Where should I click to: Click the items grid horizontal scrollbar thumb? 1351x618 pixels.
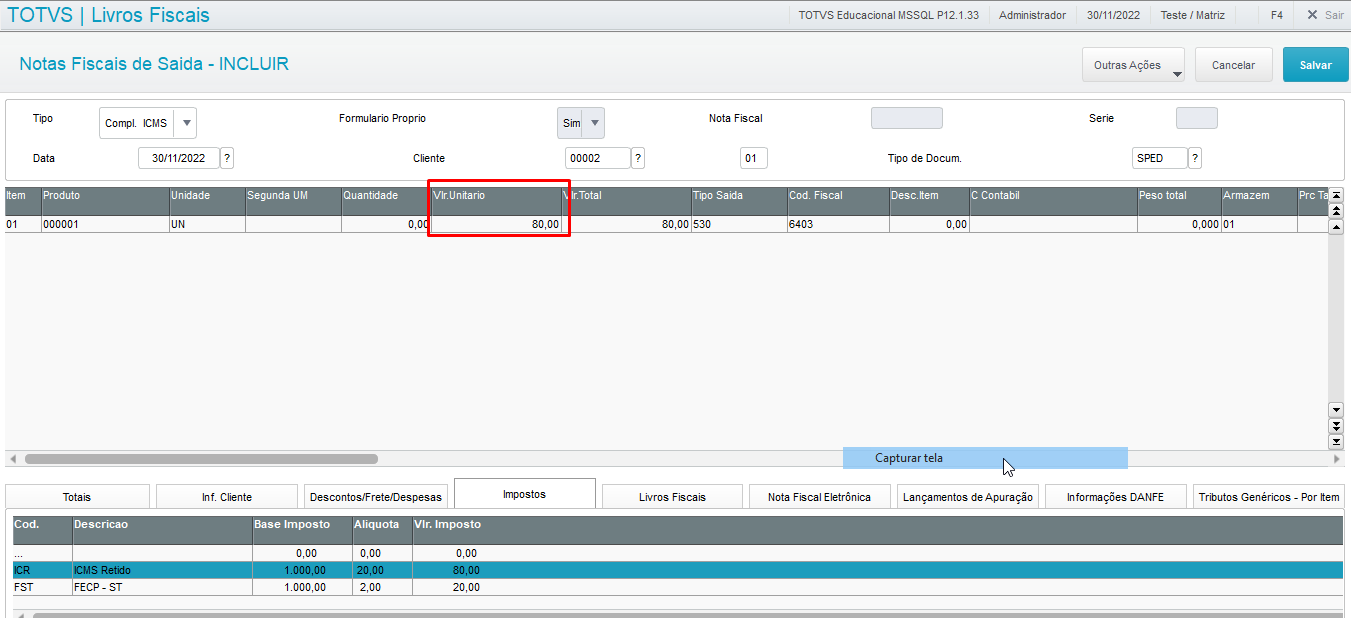click(200, 459)
